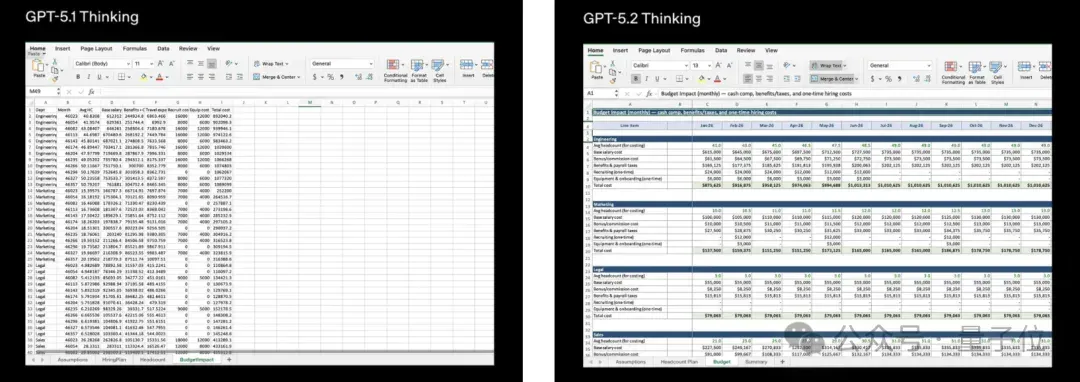Open Borders dropdown in GPT-5.1 window
Screen dimensions: 1080x382
129,77
